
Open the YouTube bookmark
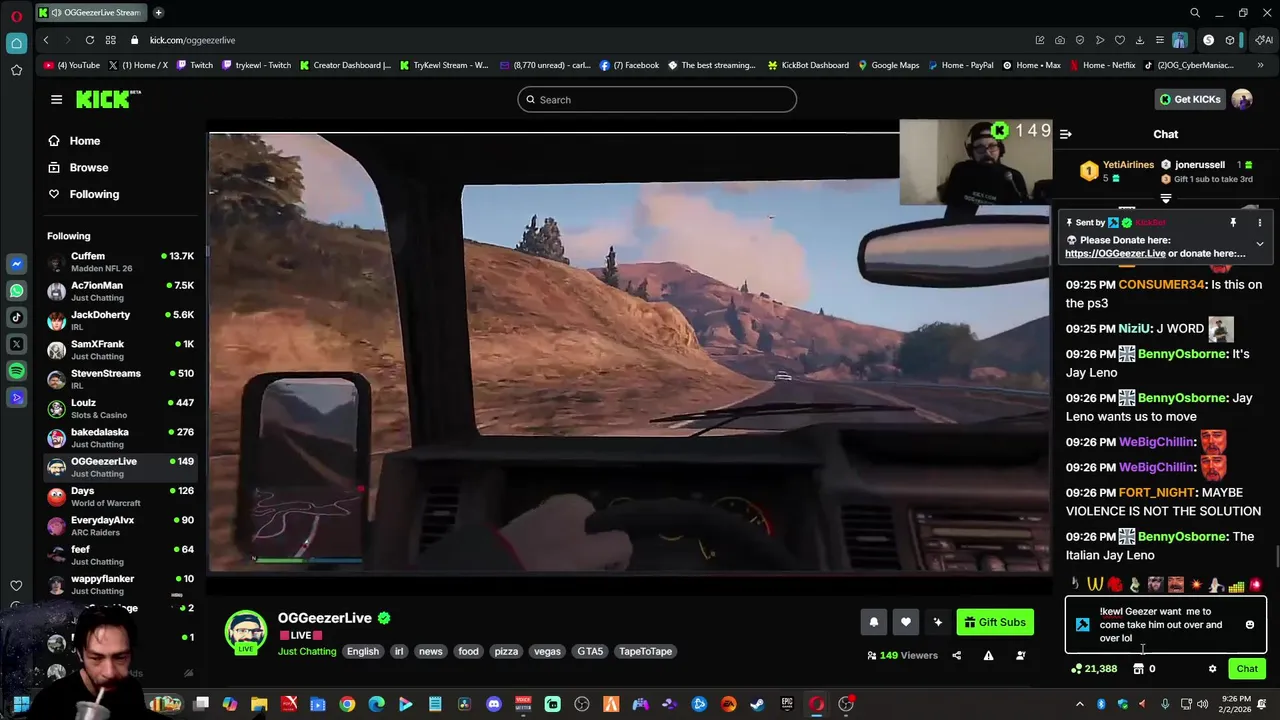[x=72, y=65]
